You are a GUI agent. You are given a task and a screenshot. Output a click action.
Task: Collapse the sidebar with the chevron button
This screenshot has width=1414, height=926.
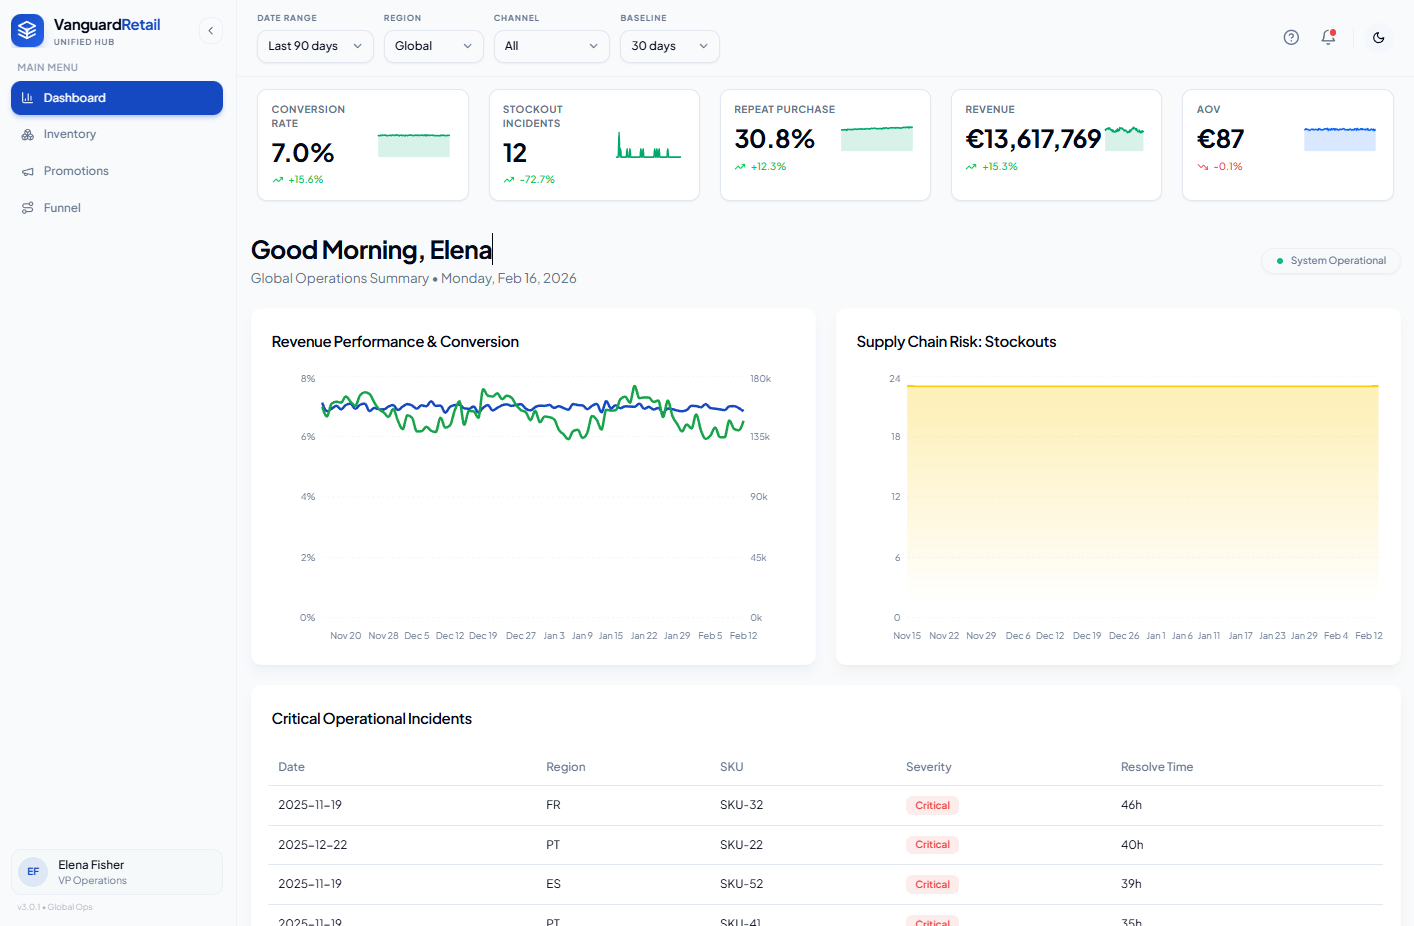pyautogui.click(x=210, y=31)
